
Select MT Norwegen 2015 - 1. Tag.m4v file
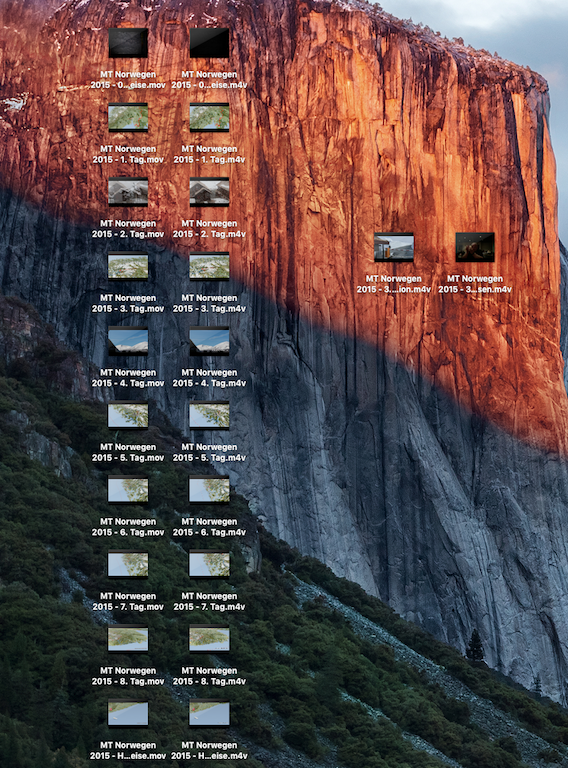[x=209, y=118]
